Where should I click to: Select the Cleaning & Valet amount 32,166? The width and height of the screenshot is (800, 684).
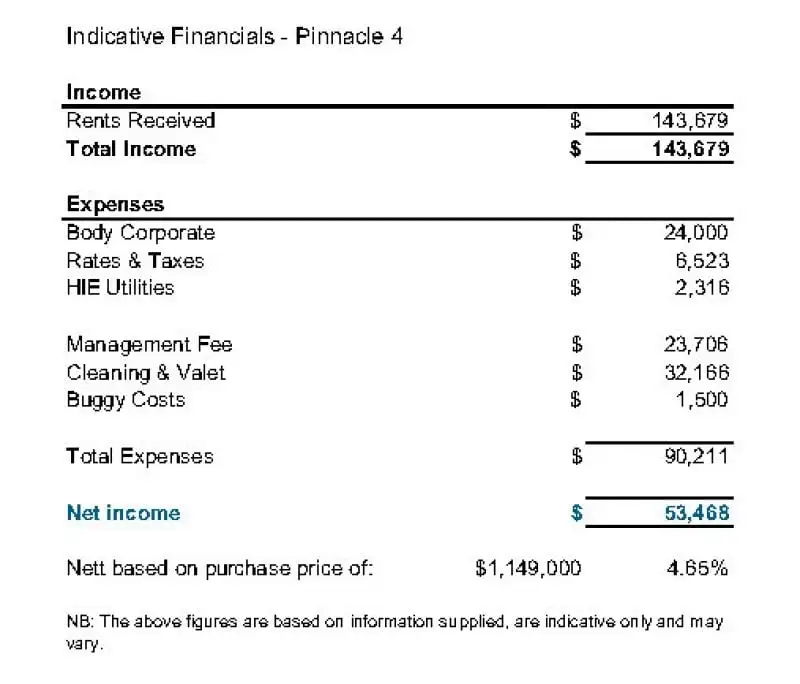tap(697, 373)
